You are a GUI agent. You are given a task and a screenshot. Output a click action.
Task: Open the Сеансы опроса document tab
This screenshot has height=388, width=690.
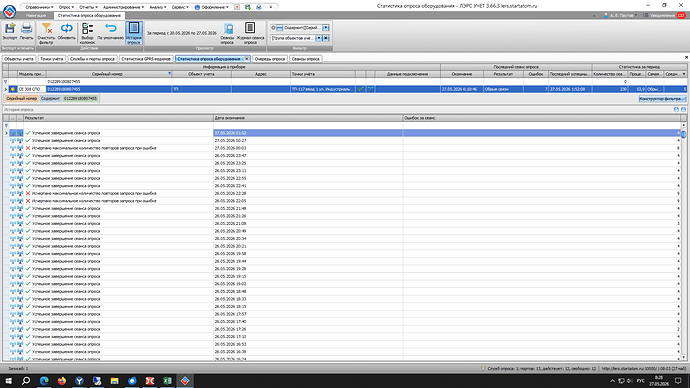point(305,59)
